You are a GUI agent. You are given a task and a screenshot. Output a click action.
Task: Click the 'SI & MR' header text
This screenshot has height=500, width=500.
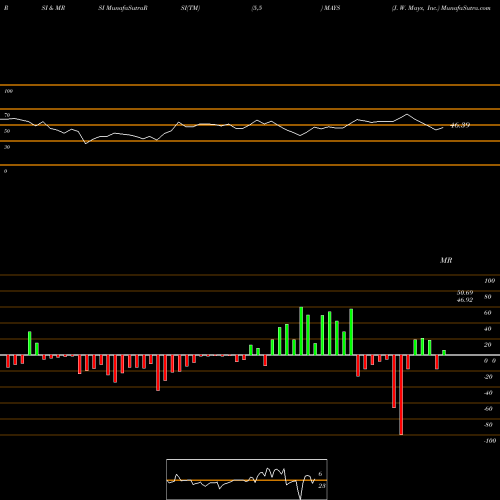click(x=53, y=8)
